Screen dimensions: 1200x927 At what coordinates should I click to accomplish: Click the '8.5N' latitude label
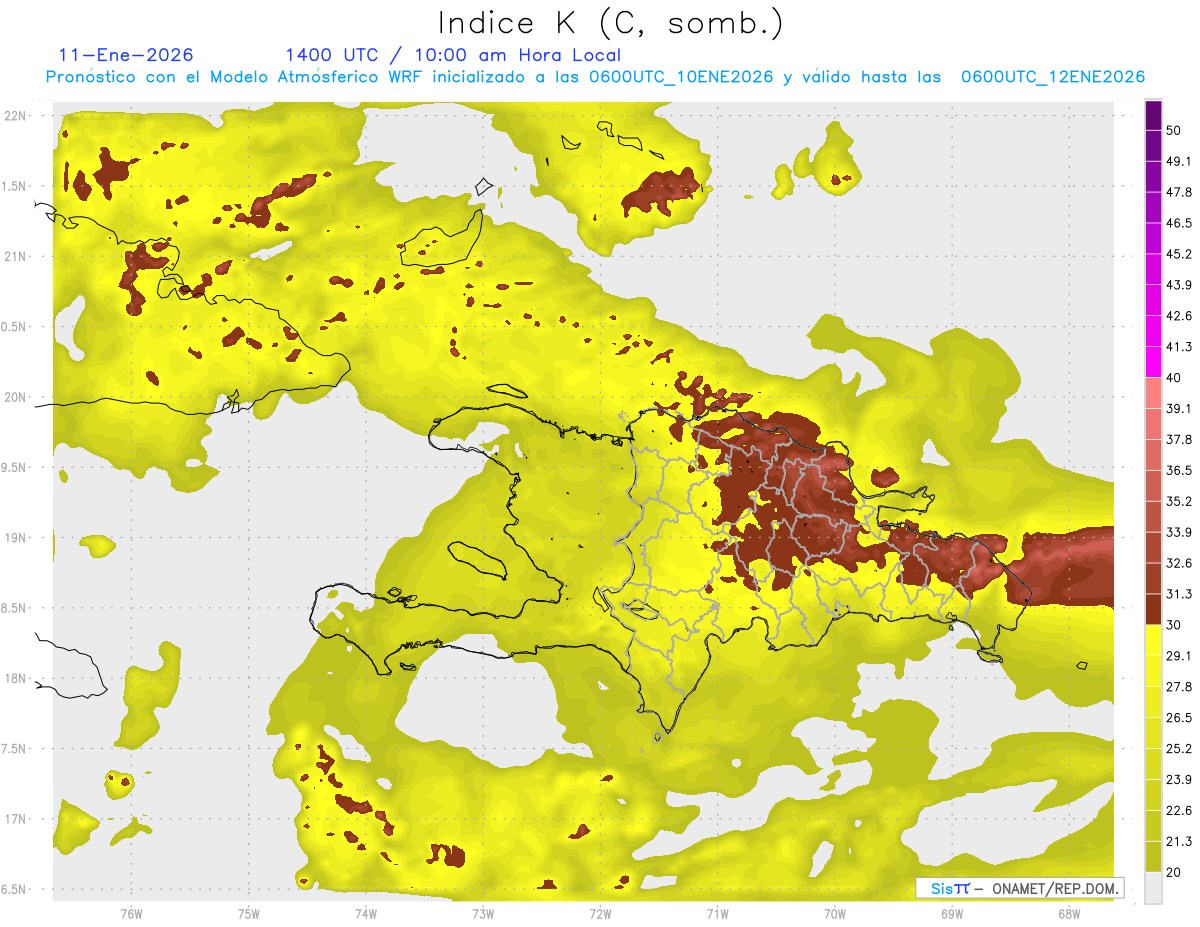coord(14,609)
